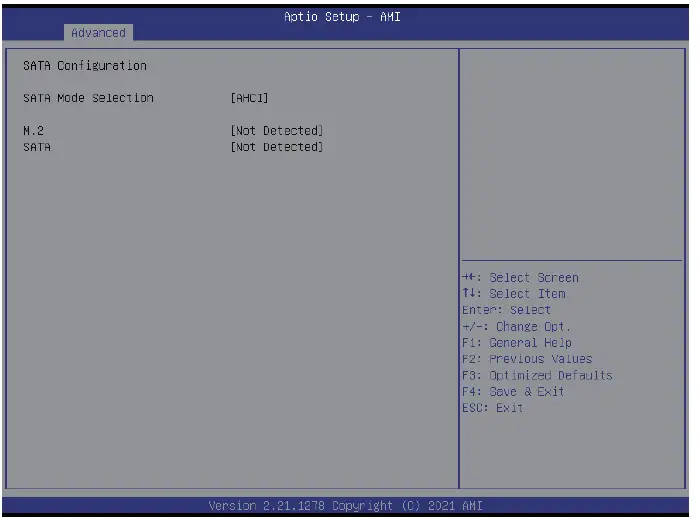The image size is (698, 517).
Task: Click the SATA Configuration heading
Action: [85, 66]
